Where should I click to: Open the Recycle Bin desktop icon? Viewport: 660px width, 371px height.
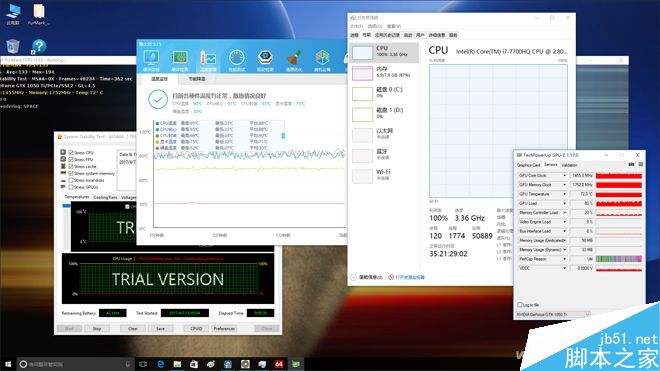[13, 46]
